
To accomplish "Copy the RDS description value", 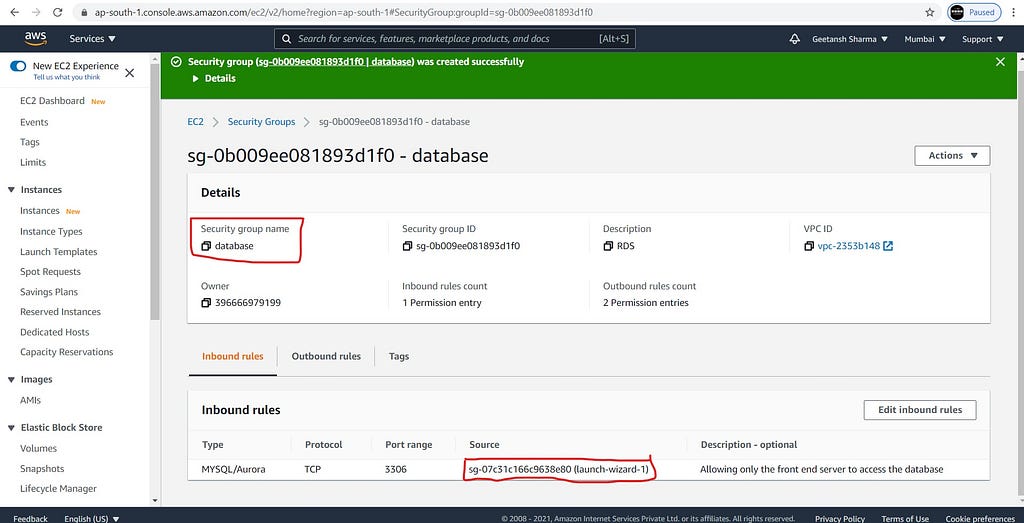I will 608,246.
